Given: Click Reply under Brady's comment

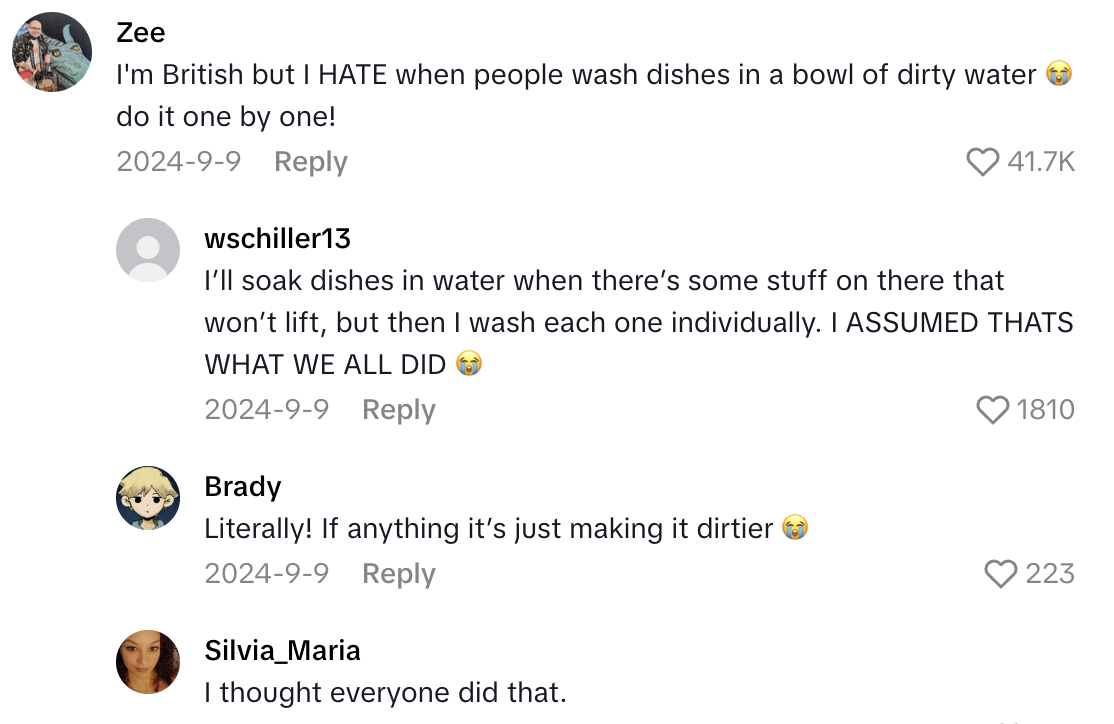Looking at the screenshot, I should coord(398,574).
